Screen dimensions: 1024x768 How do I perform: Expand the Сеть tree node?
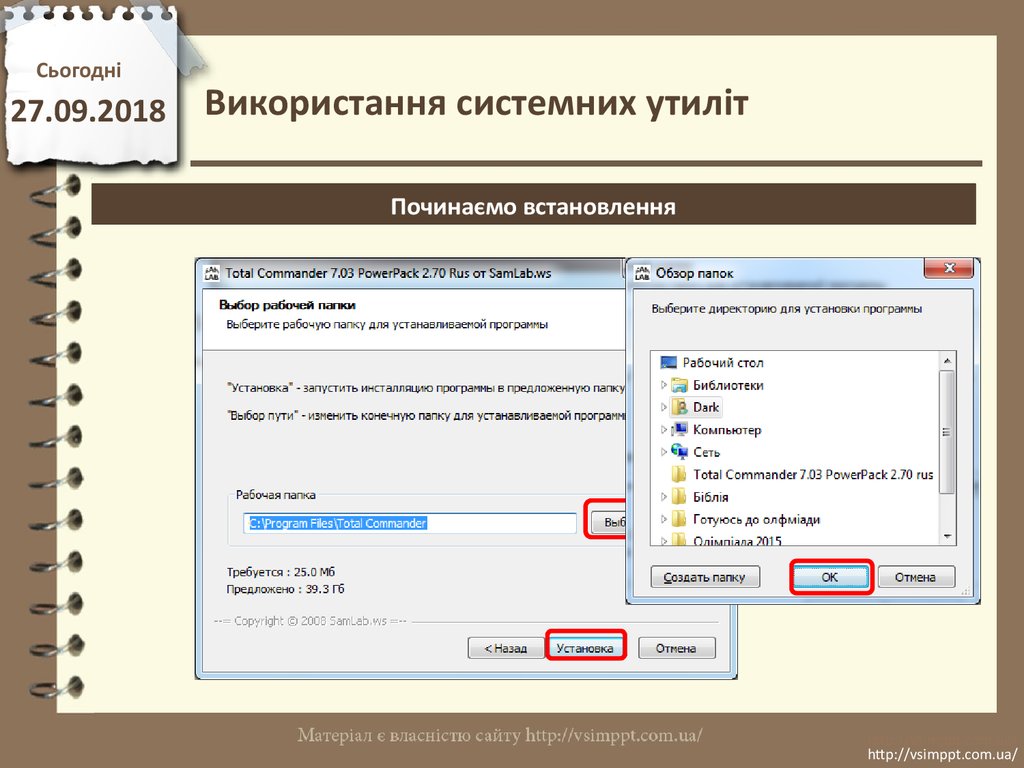[x=663, y=452]
